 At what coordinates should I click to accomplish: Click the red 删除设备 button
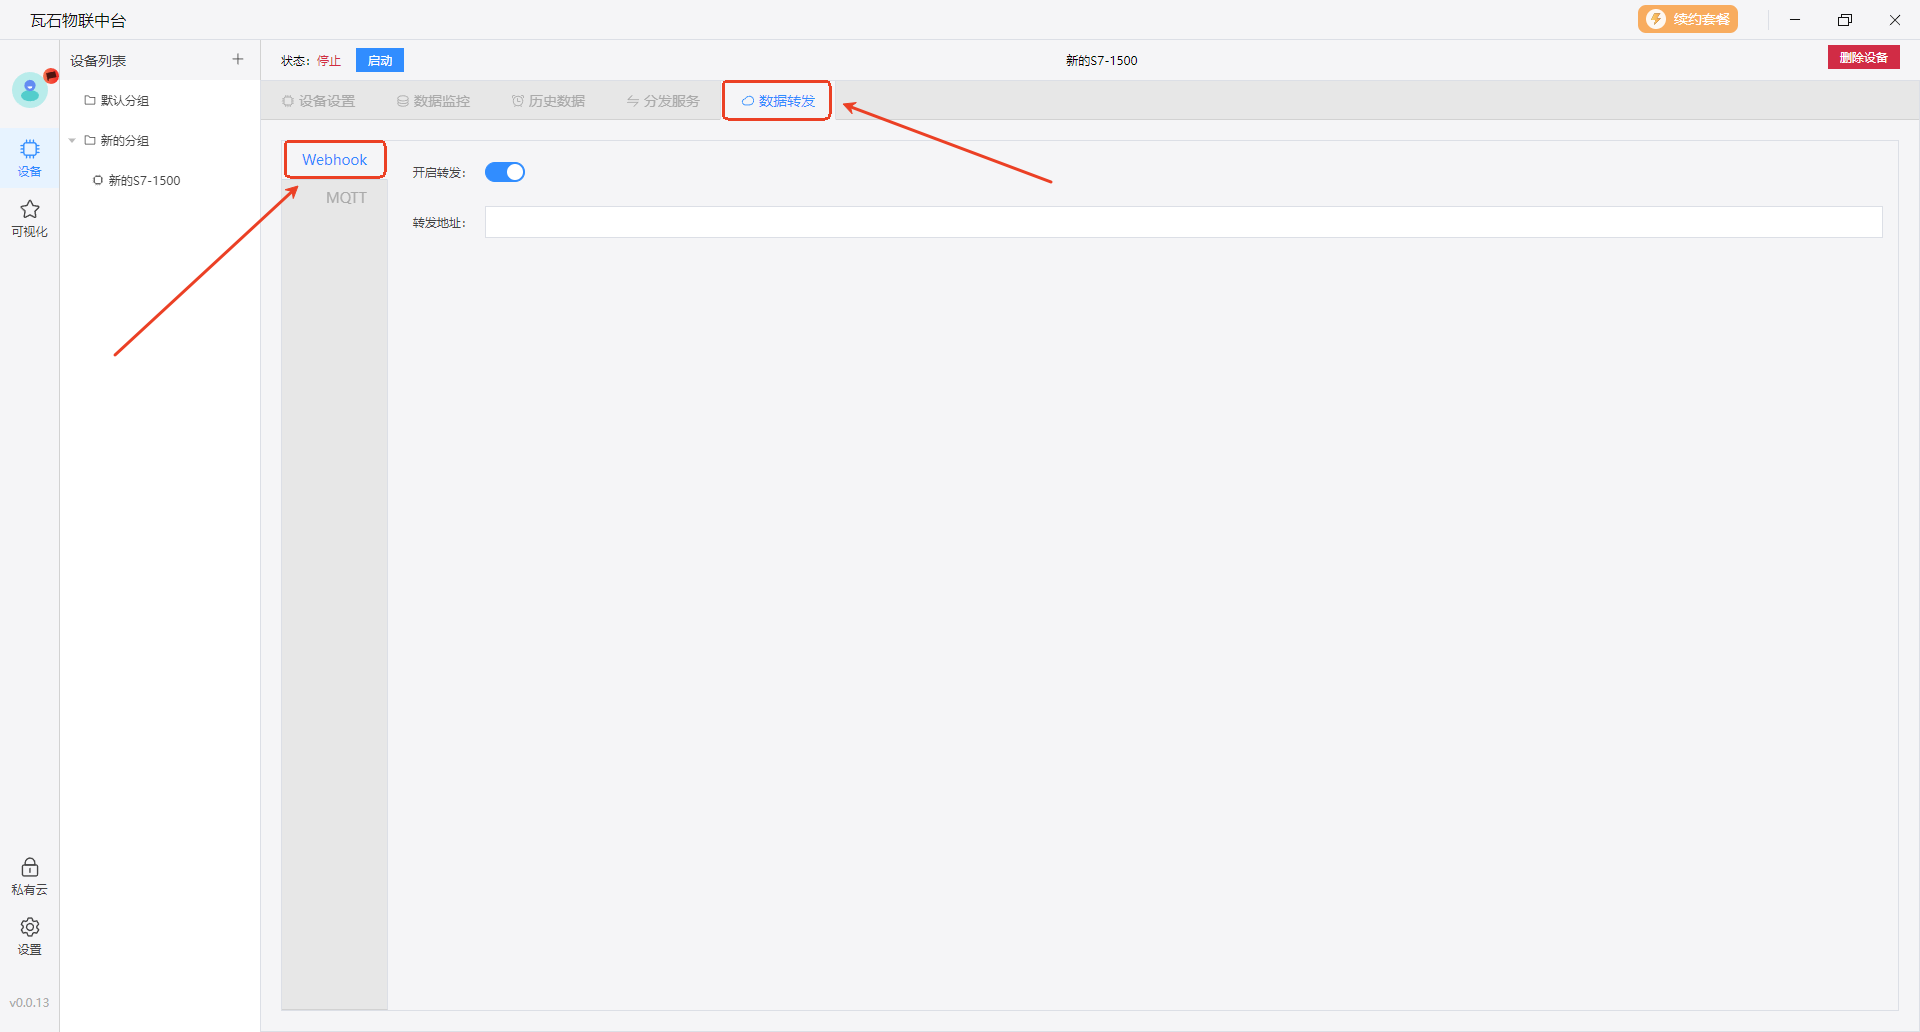pyautogui.click(x=1863, y=58)
